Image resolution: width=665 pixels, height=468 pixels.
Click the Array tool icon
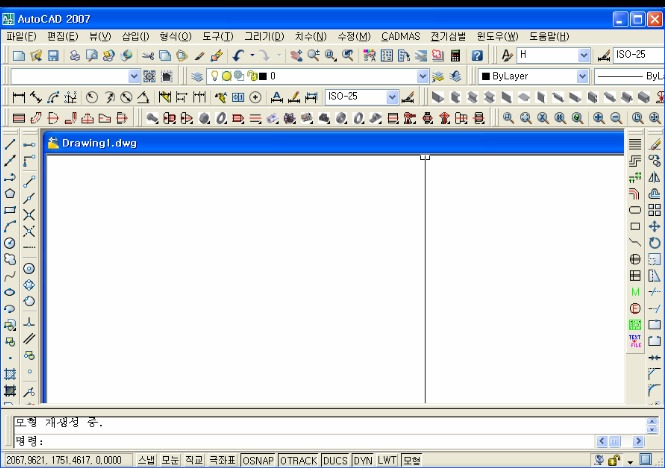coord(654,210)
